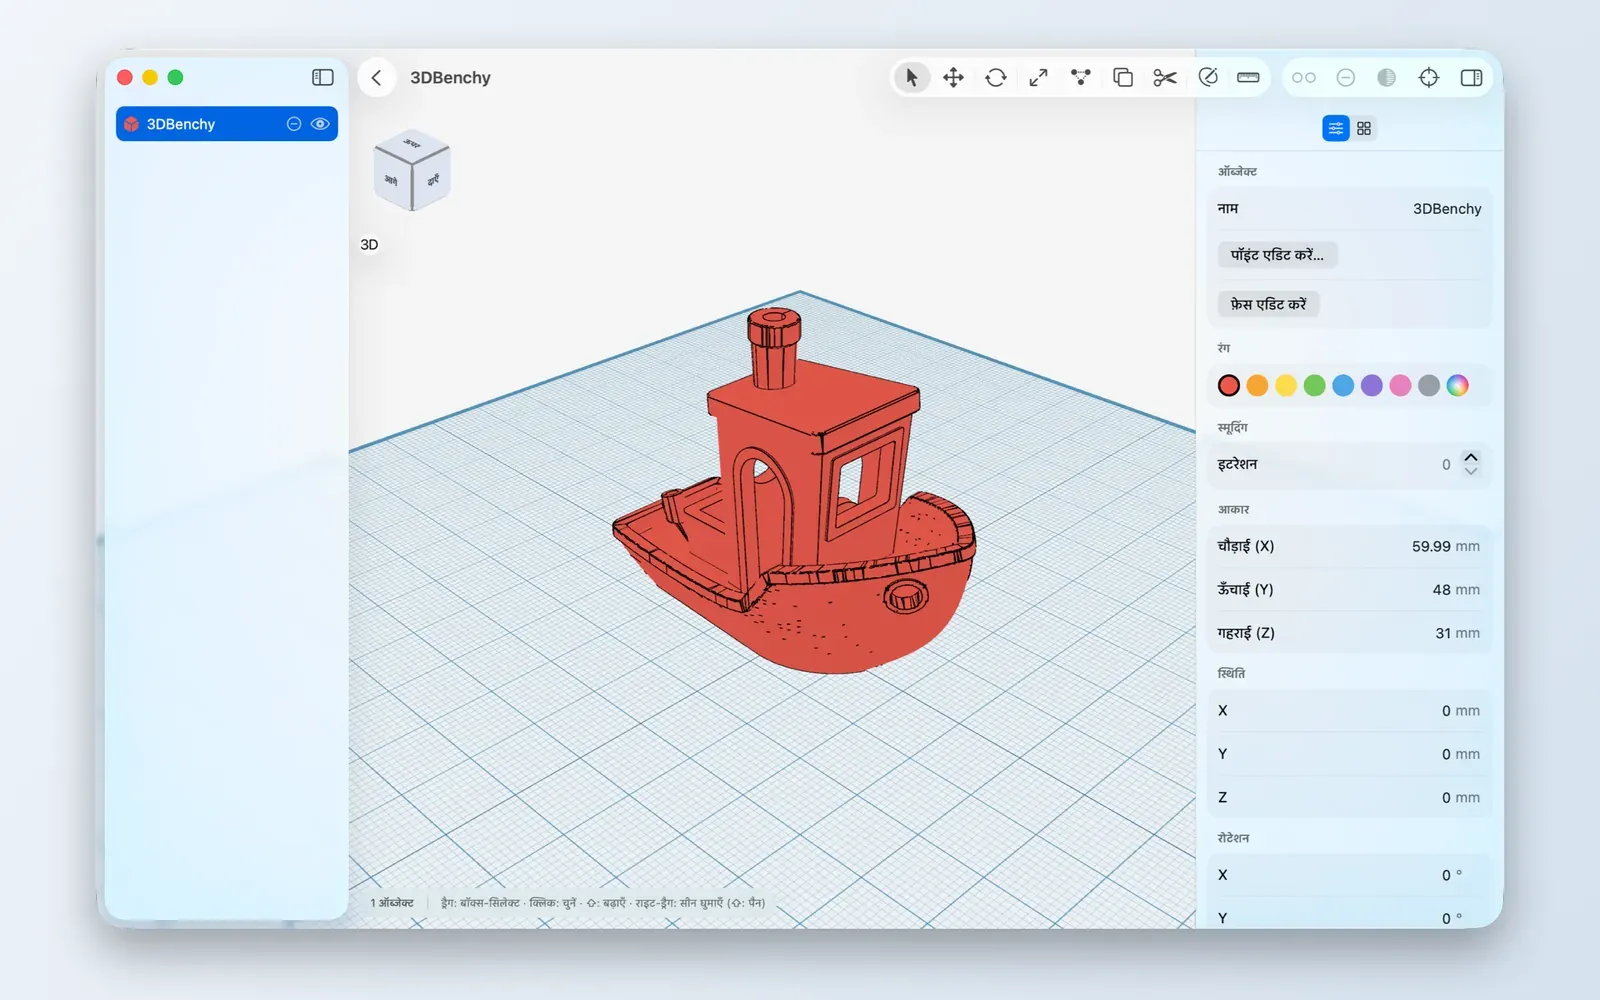
Task: Click the iterations value field showing 0
Action: coord(1446,465)
